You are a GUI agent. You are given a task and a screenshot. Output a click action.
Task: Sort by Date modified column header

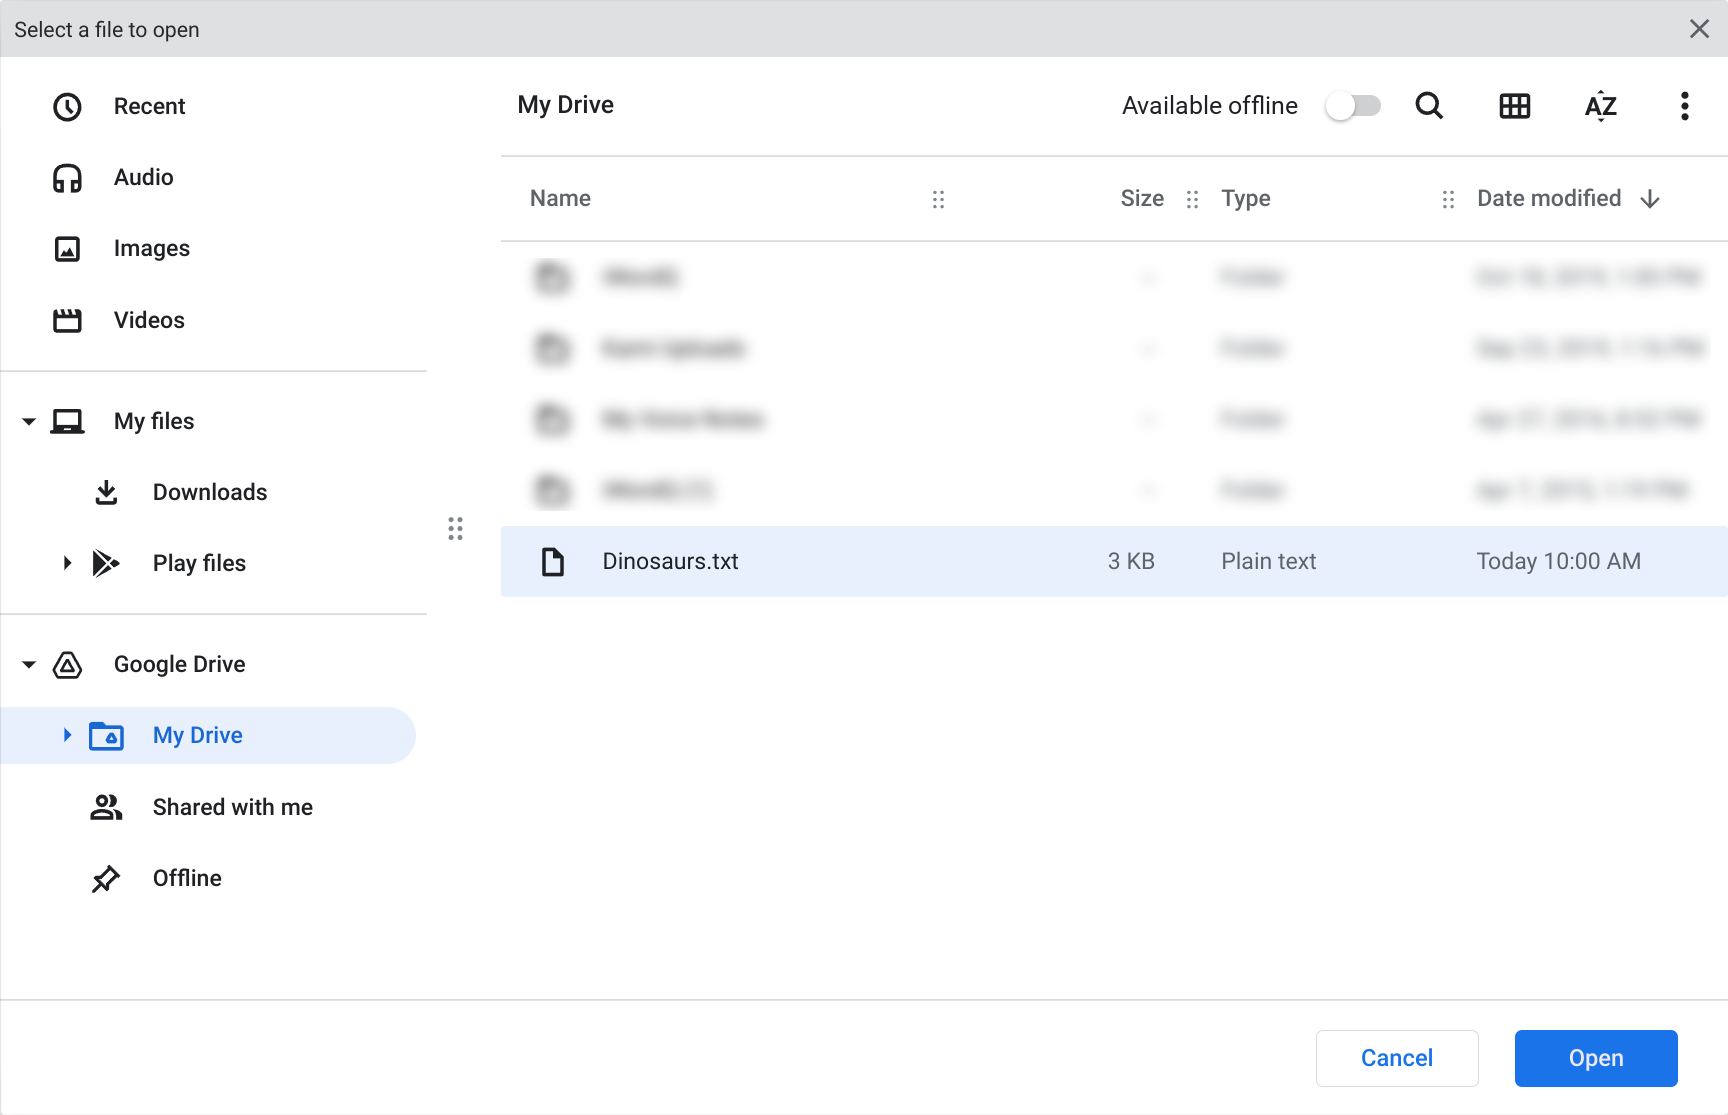[x=1549, y=198]
